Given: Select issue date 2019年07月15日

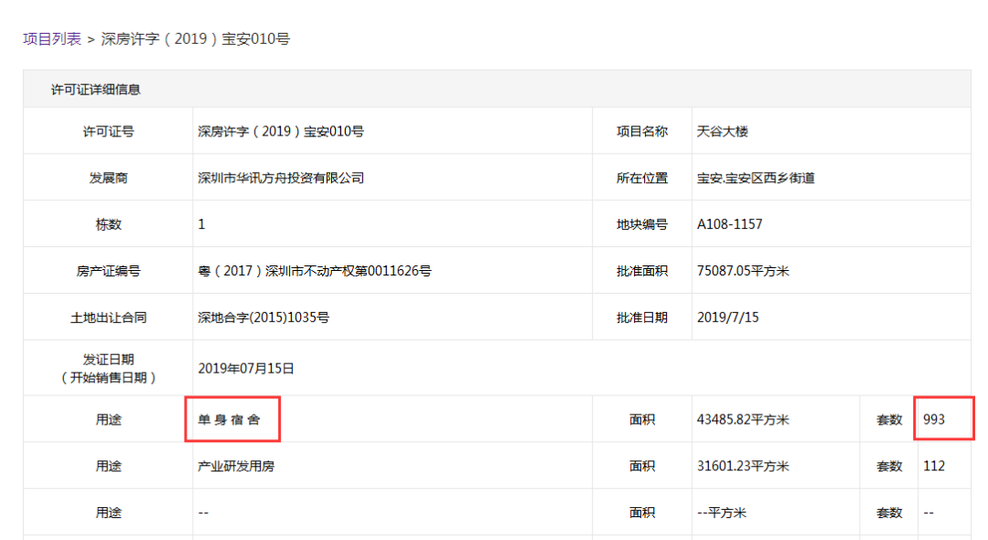Looking at the screenshot, I should click(x=246, y=369).
